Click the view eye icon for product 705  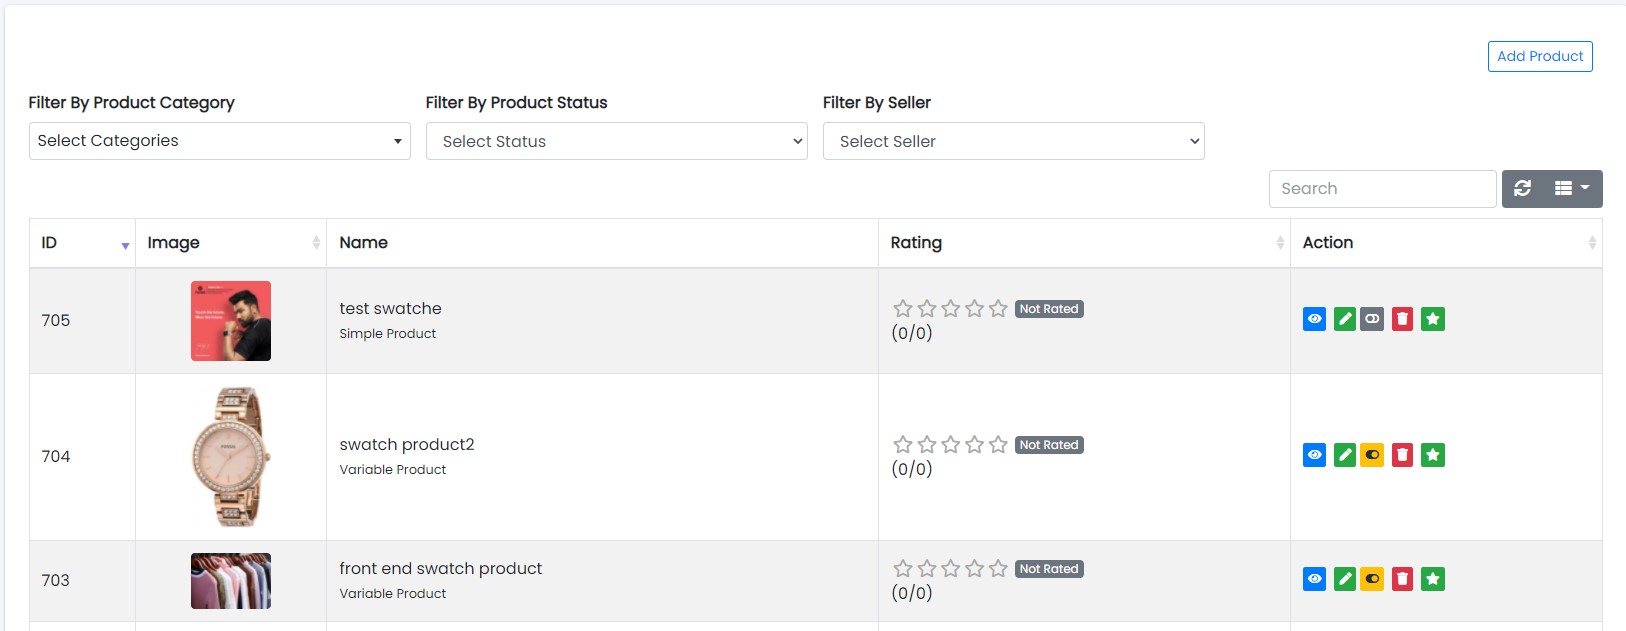pyautogui.click(x=1314, y=319)
